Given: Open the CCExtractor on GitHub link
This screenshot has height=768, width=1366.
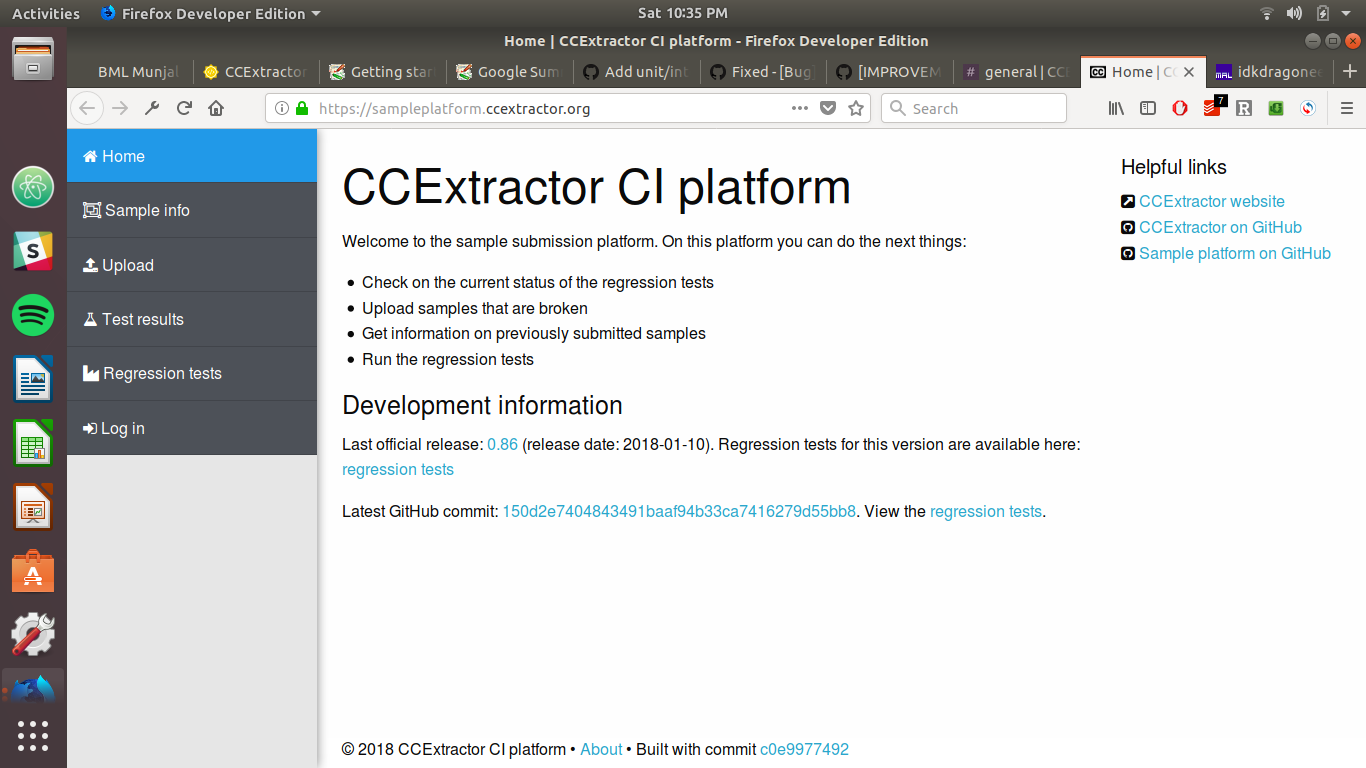Looking at the screenshot, I should click(1220, 227).
